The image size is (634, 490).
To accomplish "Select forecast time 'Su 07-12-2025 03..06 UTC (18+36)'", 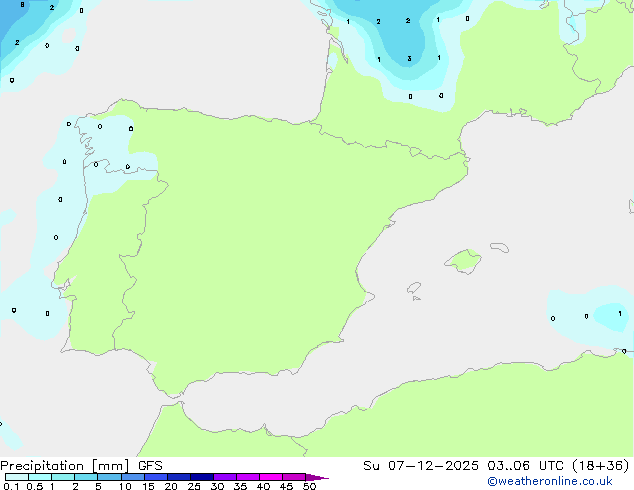I will [496, 466].
